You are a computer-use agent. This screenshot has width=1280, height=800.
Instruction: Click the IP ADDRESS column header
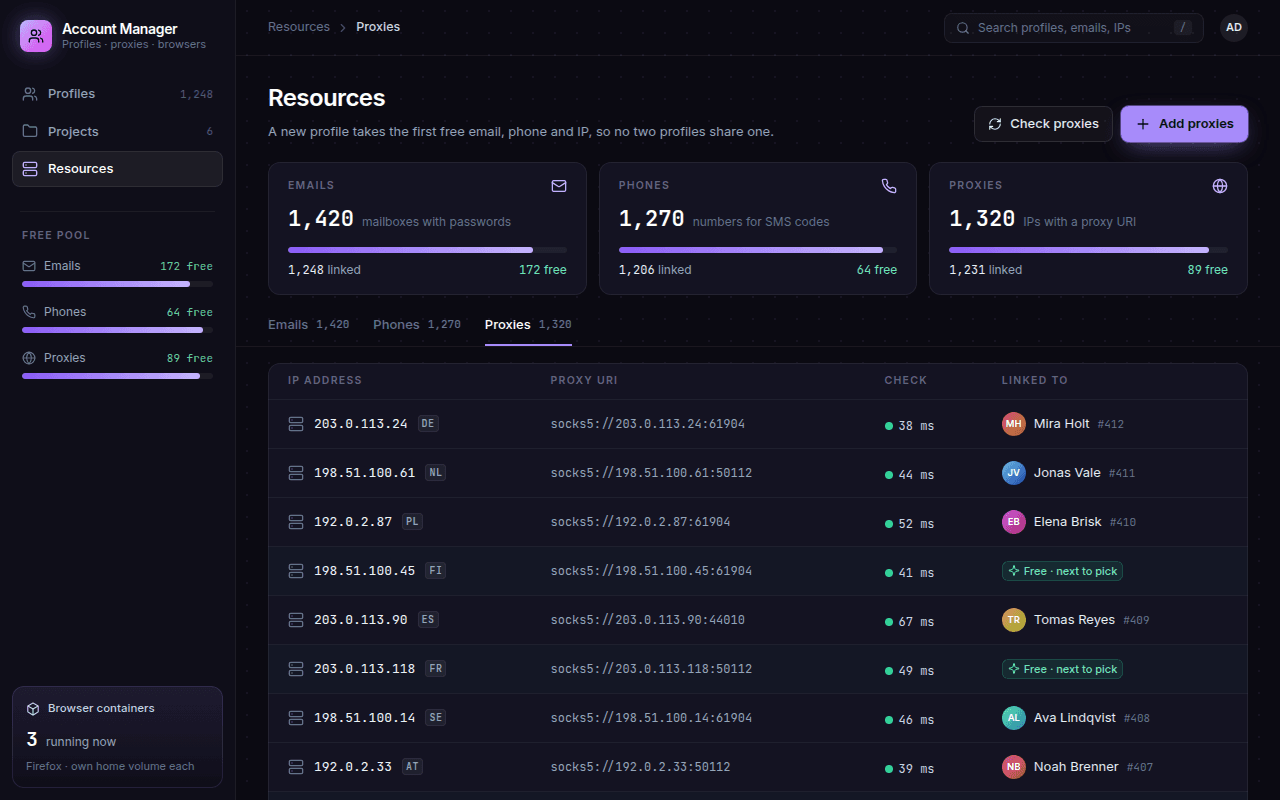(325, 381)
